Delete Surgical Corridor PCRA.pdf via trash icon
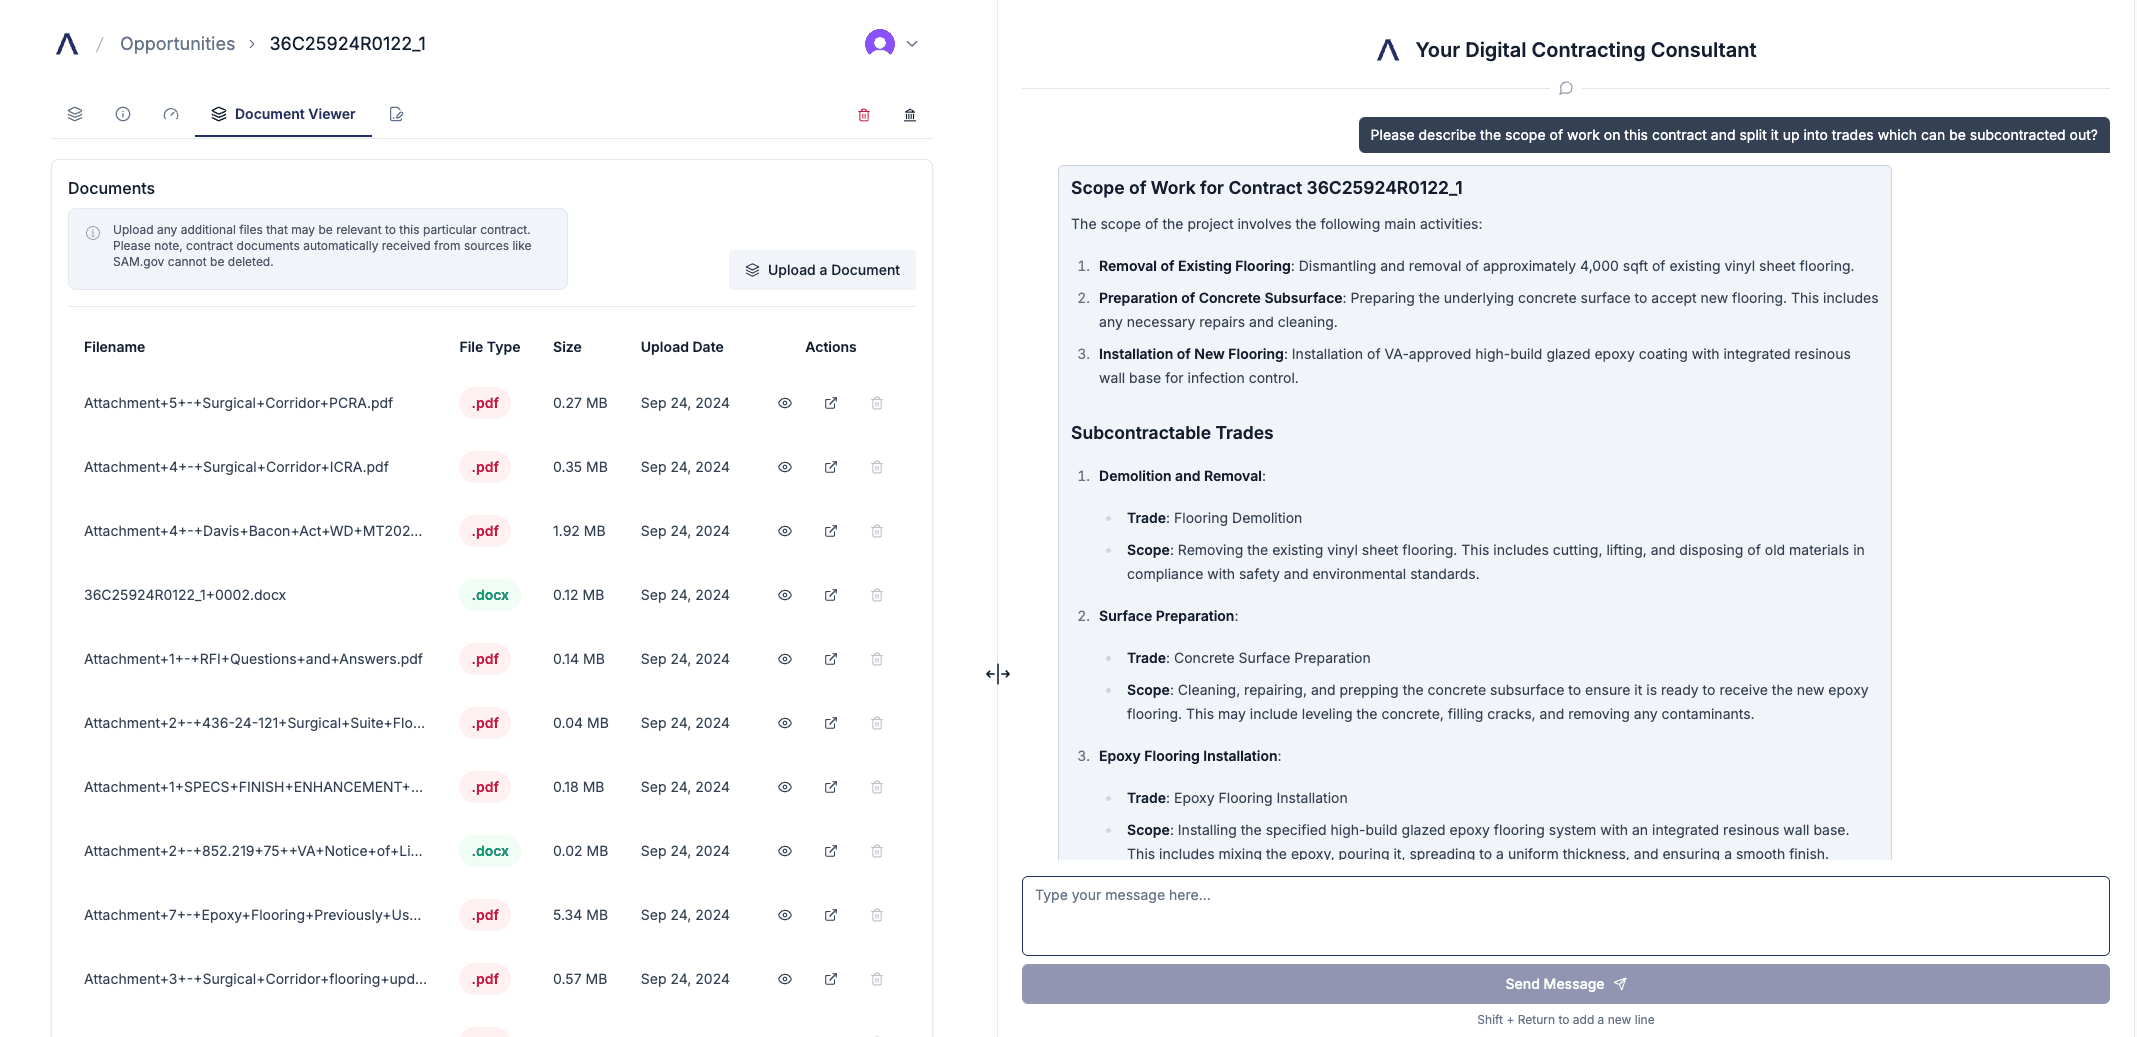Image resolution: width=2137 pixels, height=1037 pixels. pos(877,403)
